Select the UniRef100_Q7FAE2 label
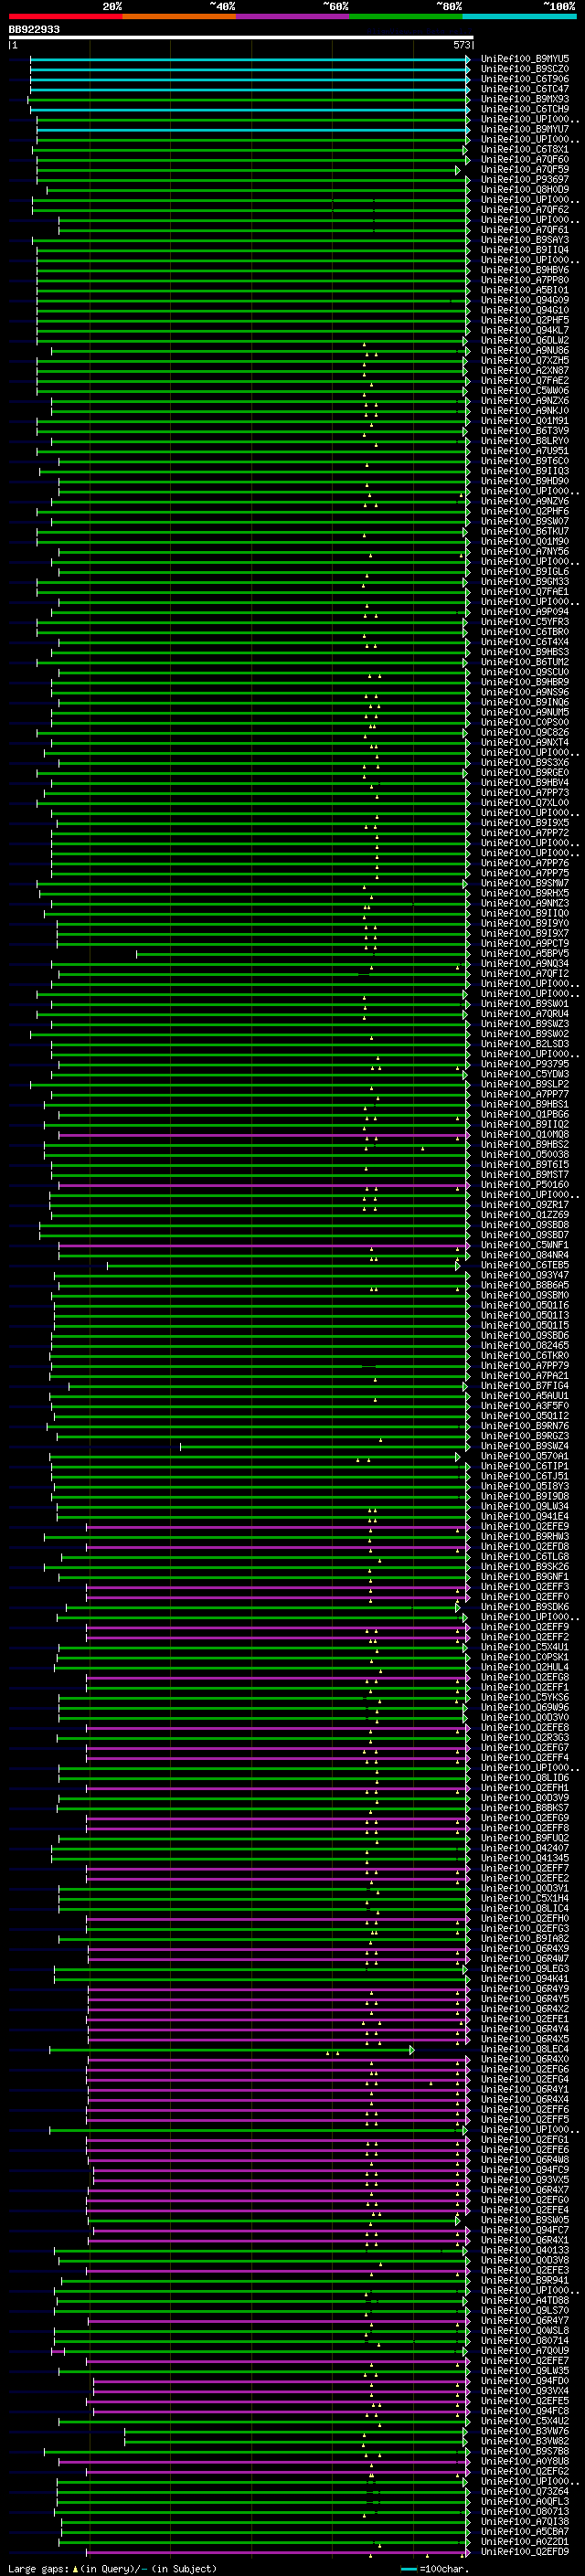Image resolution: width=585 pixels, height=2576 pixels. click(525, 380)
